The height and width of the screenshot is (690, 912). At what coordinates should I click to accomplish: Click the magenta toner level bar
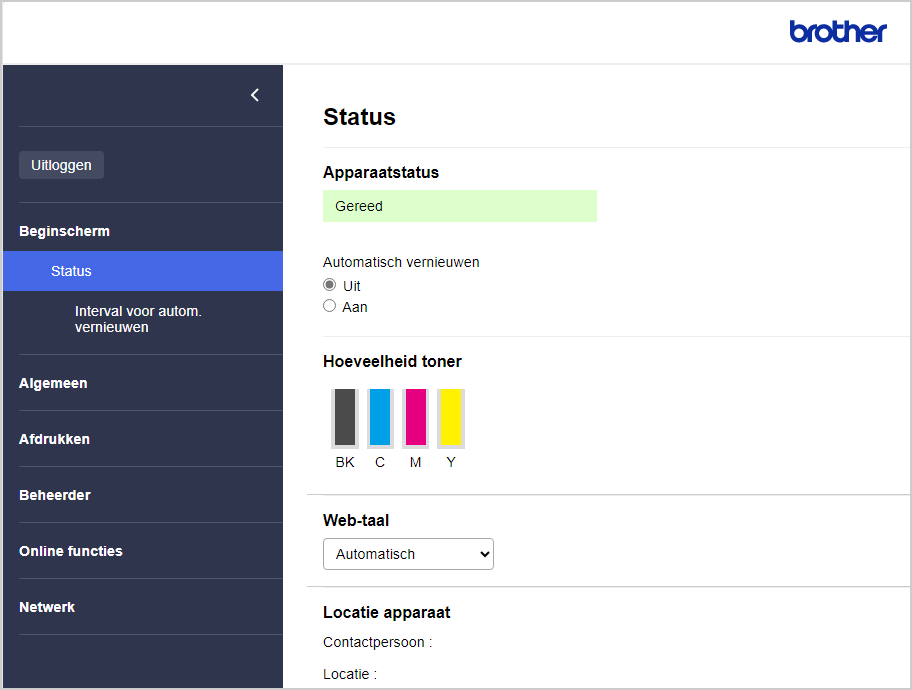(x=415, y=418)
